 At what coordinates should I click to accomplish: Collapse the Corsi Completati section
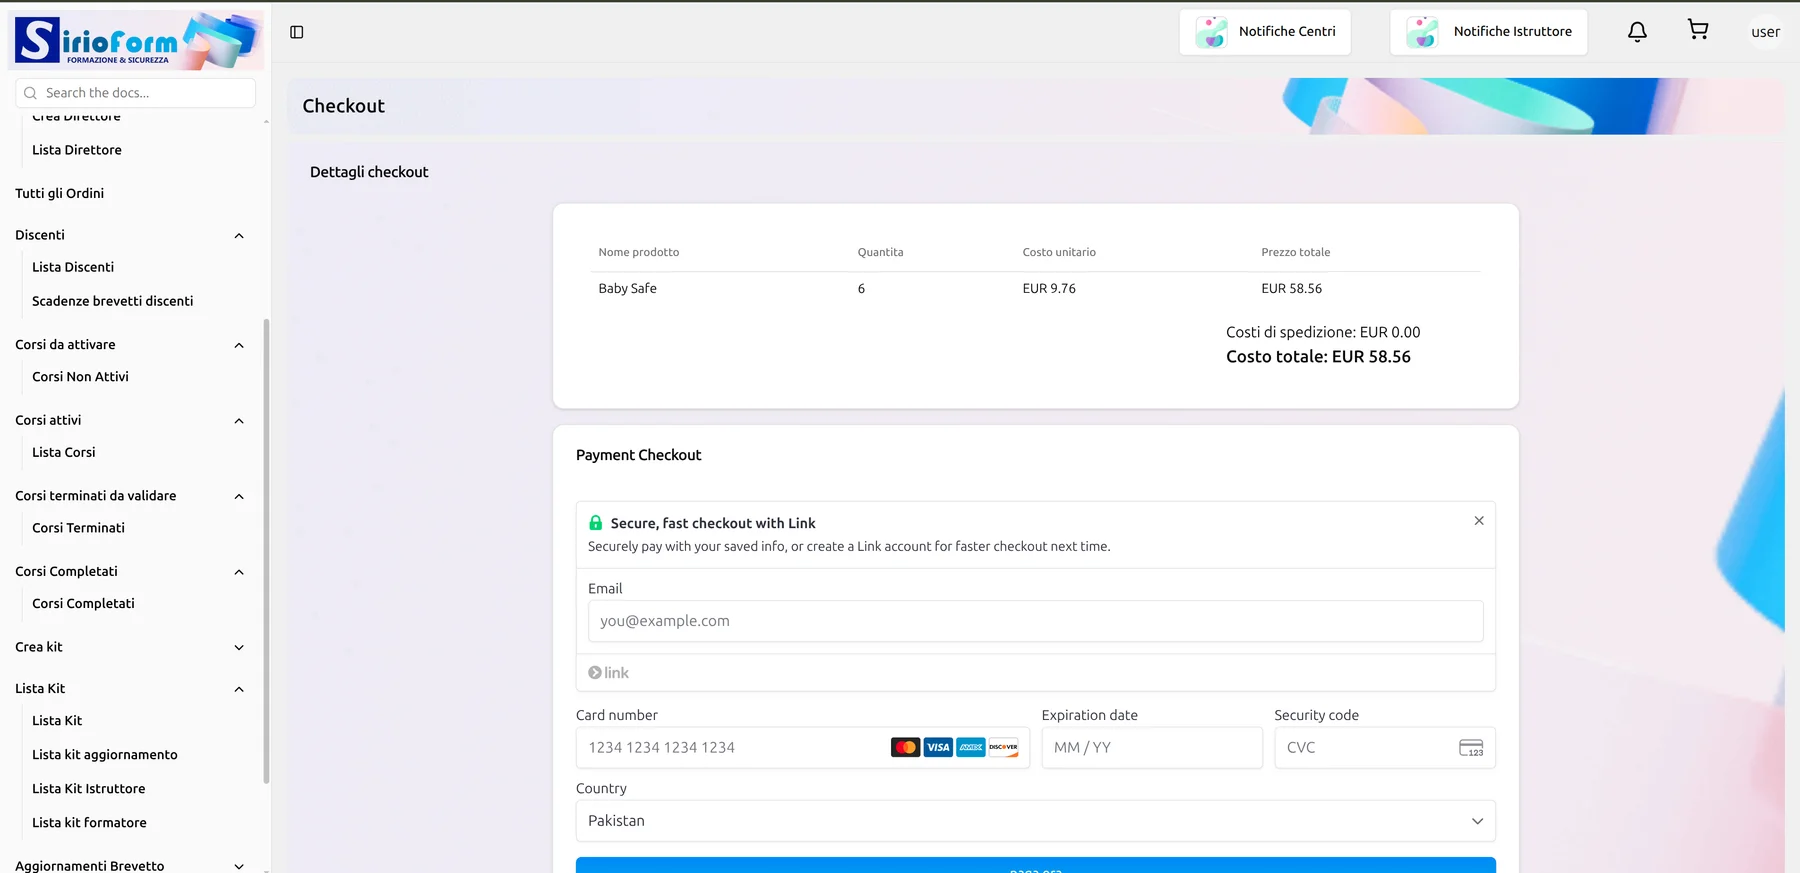239,573
